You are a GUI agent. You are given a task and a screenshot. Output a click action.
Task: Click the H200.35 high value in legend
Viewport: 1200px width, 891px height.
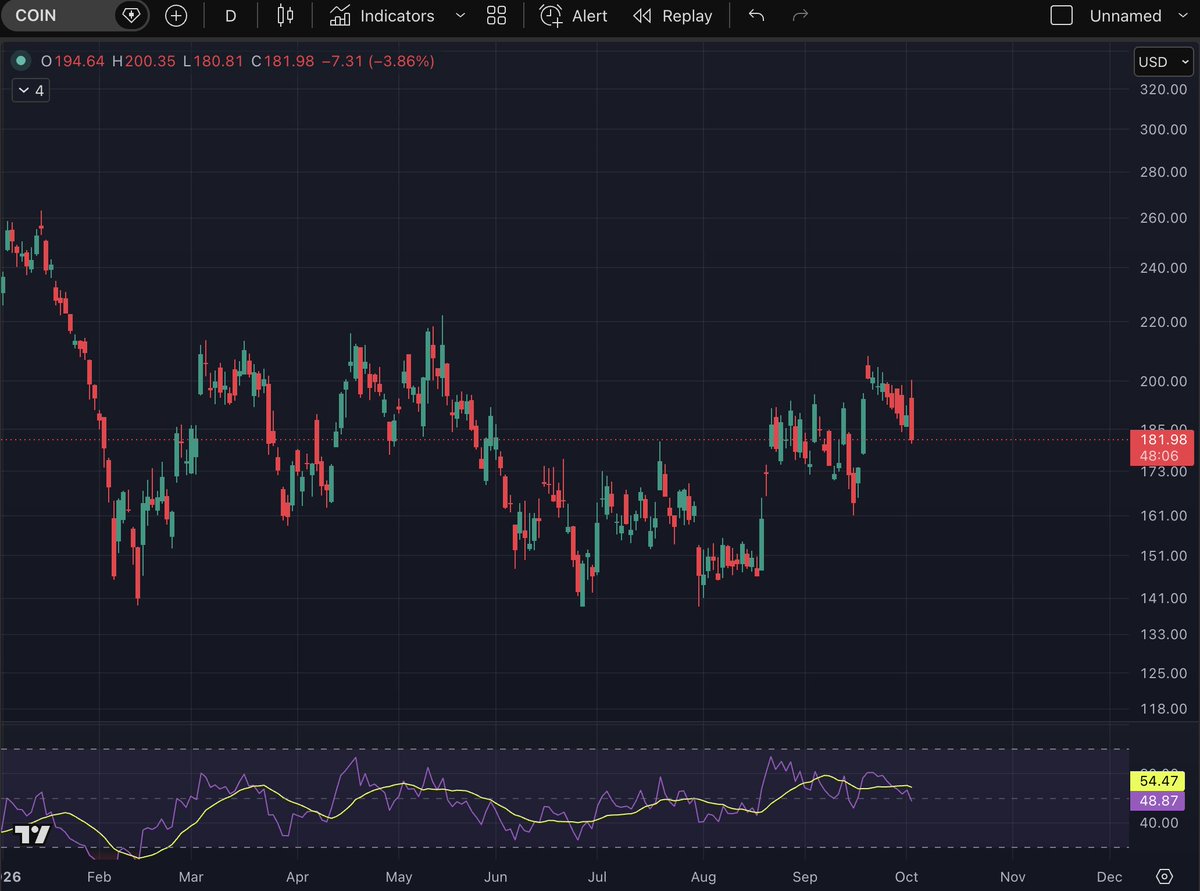pos(143,61)
